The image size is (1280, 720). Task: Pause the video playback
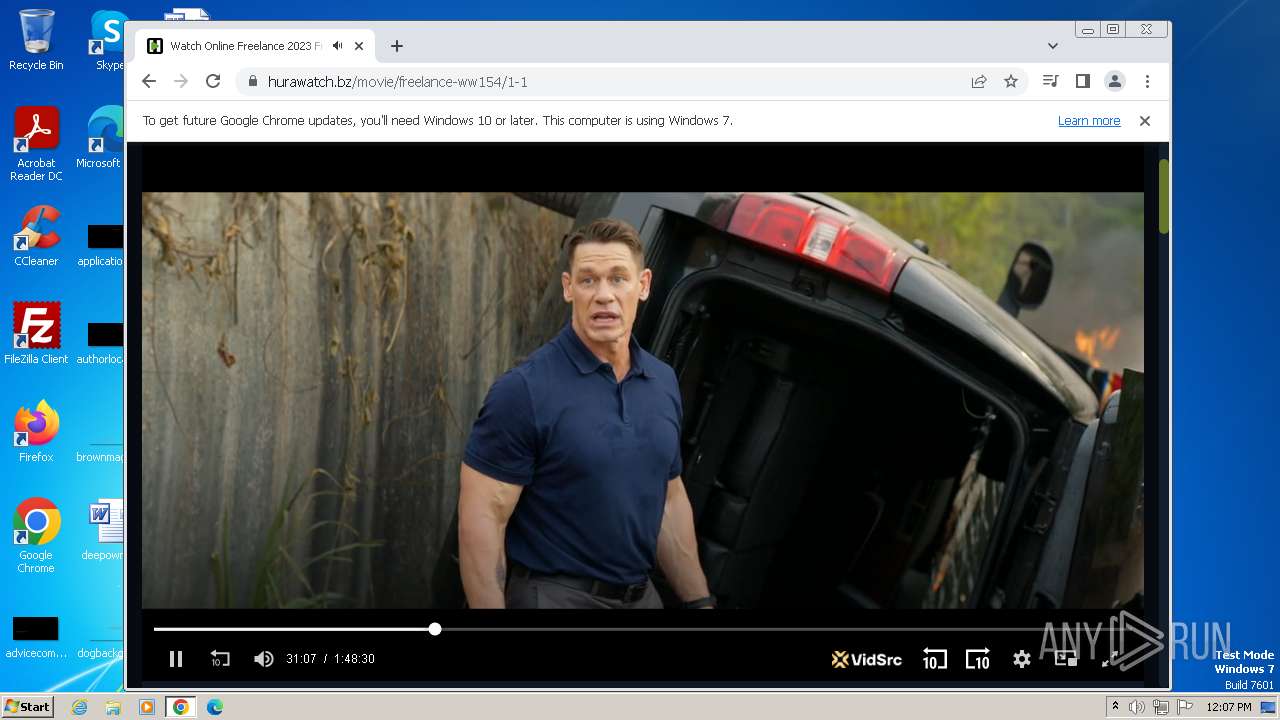(x=176, y=659)
